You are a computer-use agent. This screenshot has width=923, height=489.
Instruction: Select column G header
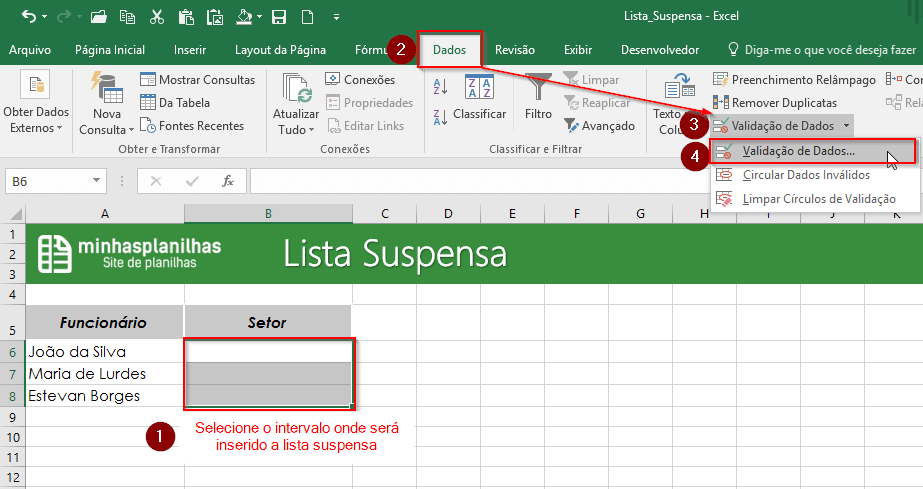(640, 214)
